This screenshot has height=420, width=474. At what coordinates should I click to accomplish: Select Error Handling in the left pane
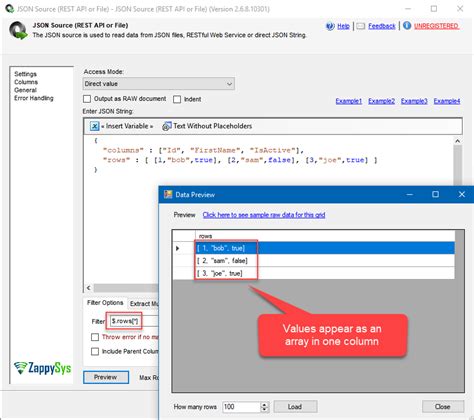[34, 98]
